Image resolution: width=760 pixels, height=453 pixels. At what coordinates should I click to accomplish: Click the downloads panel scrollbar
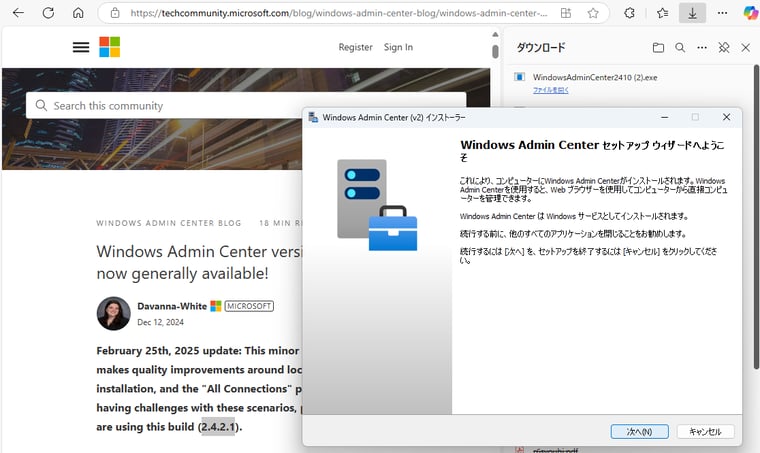click(x=756, y=217)
